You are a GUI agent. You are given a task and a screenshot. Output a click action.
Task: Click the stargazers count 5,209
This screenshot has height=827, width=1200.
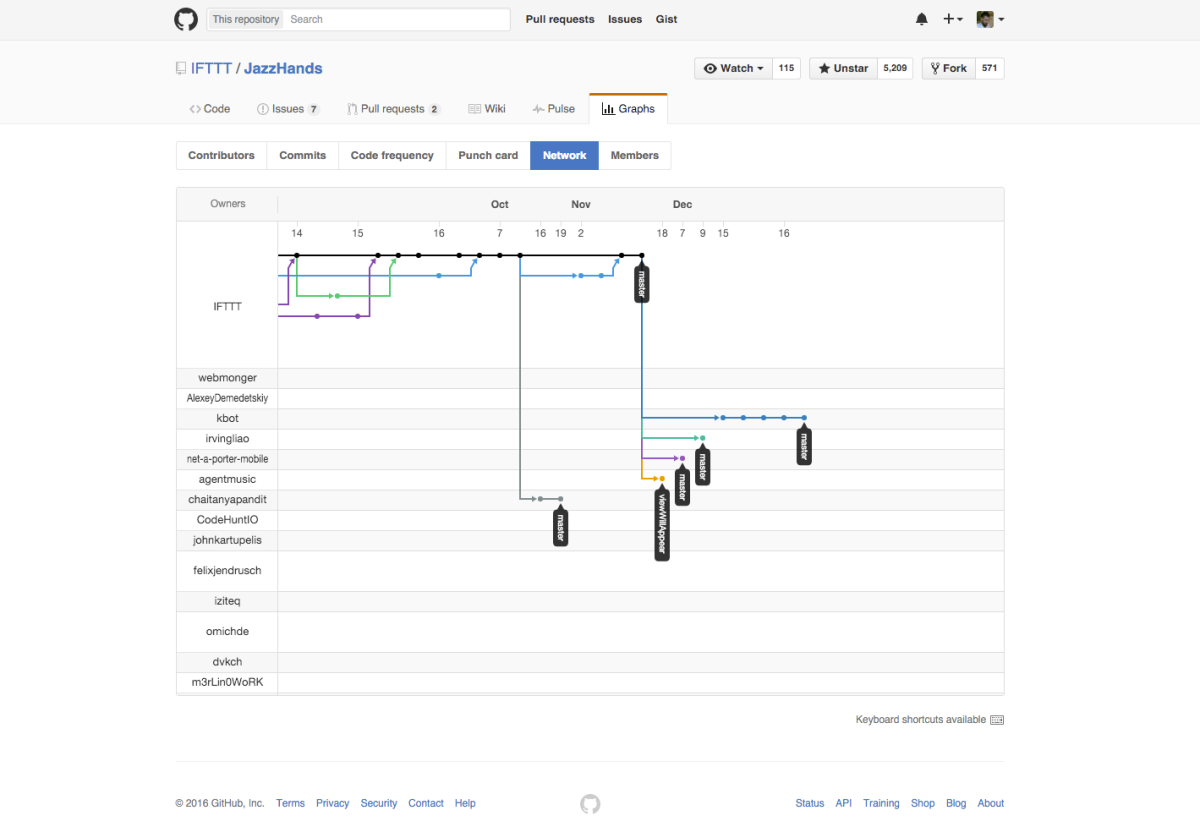[895, 68]
